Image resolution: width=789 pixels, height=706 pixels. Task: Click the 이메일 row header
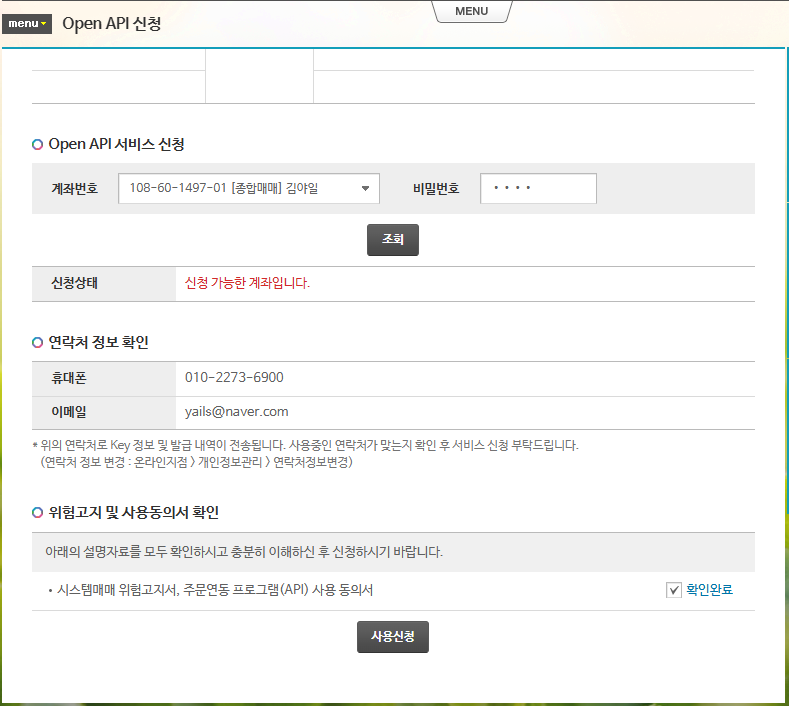(69, 411)
